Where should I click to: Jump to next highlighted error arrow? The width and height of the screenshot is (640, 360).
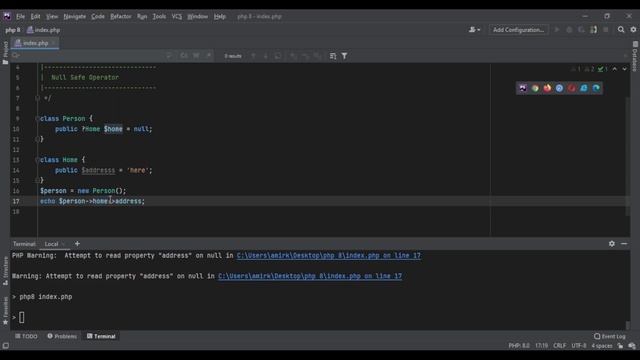624,69
